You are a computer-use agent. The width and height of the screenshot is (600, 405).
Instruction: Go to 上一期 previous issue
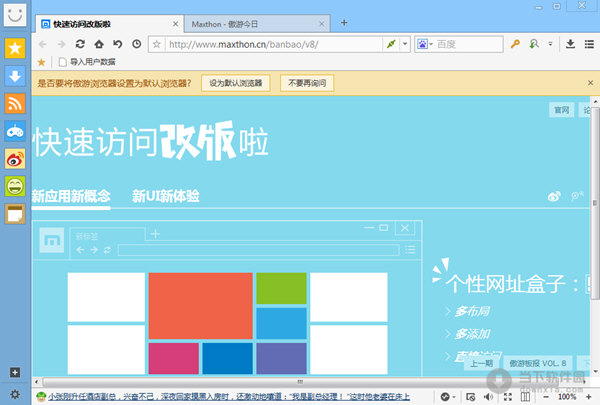(x=481, y=363)
